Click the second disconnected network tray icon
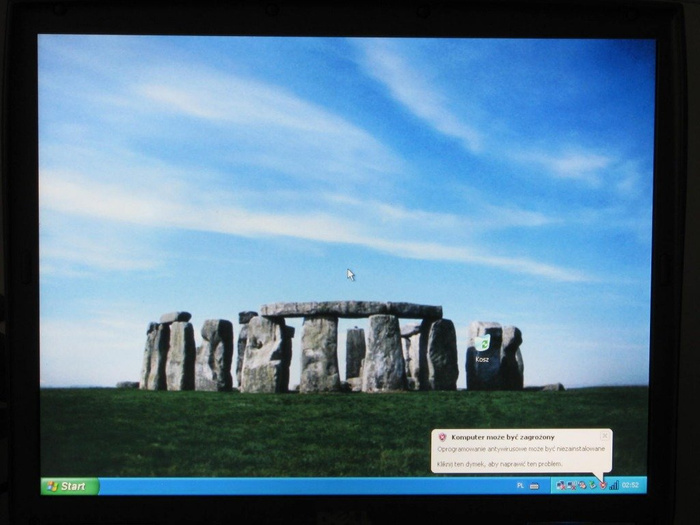The height and width of the screenshot is (525, 700). click(570, 485)
